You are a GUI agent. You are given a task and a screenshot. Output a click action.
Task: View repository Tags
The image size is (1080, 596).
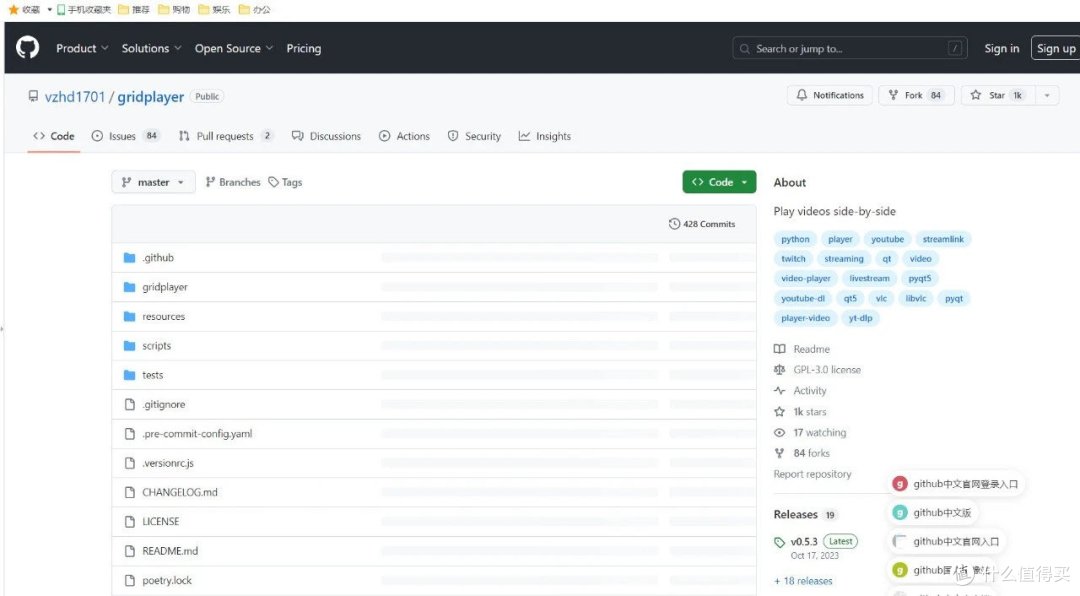coord(285,182)
